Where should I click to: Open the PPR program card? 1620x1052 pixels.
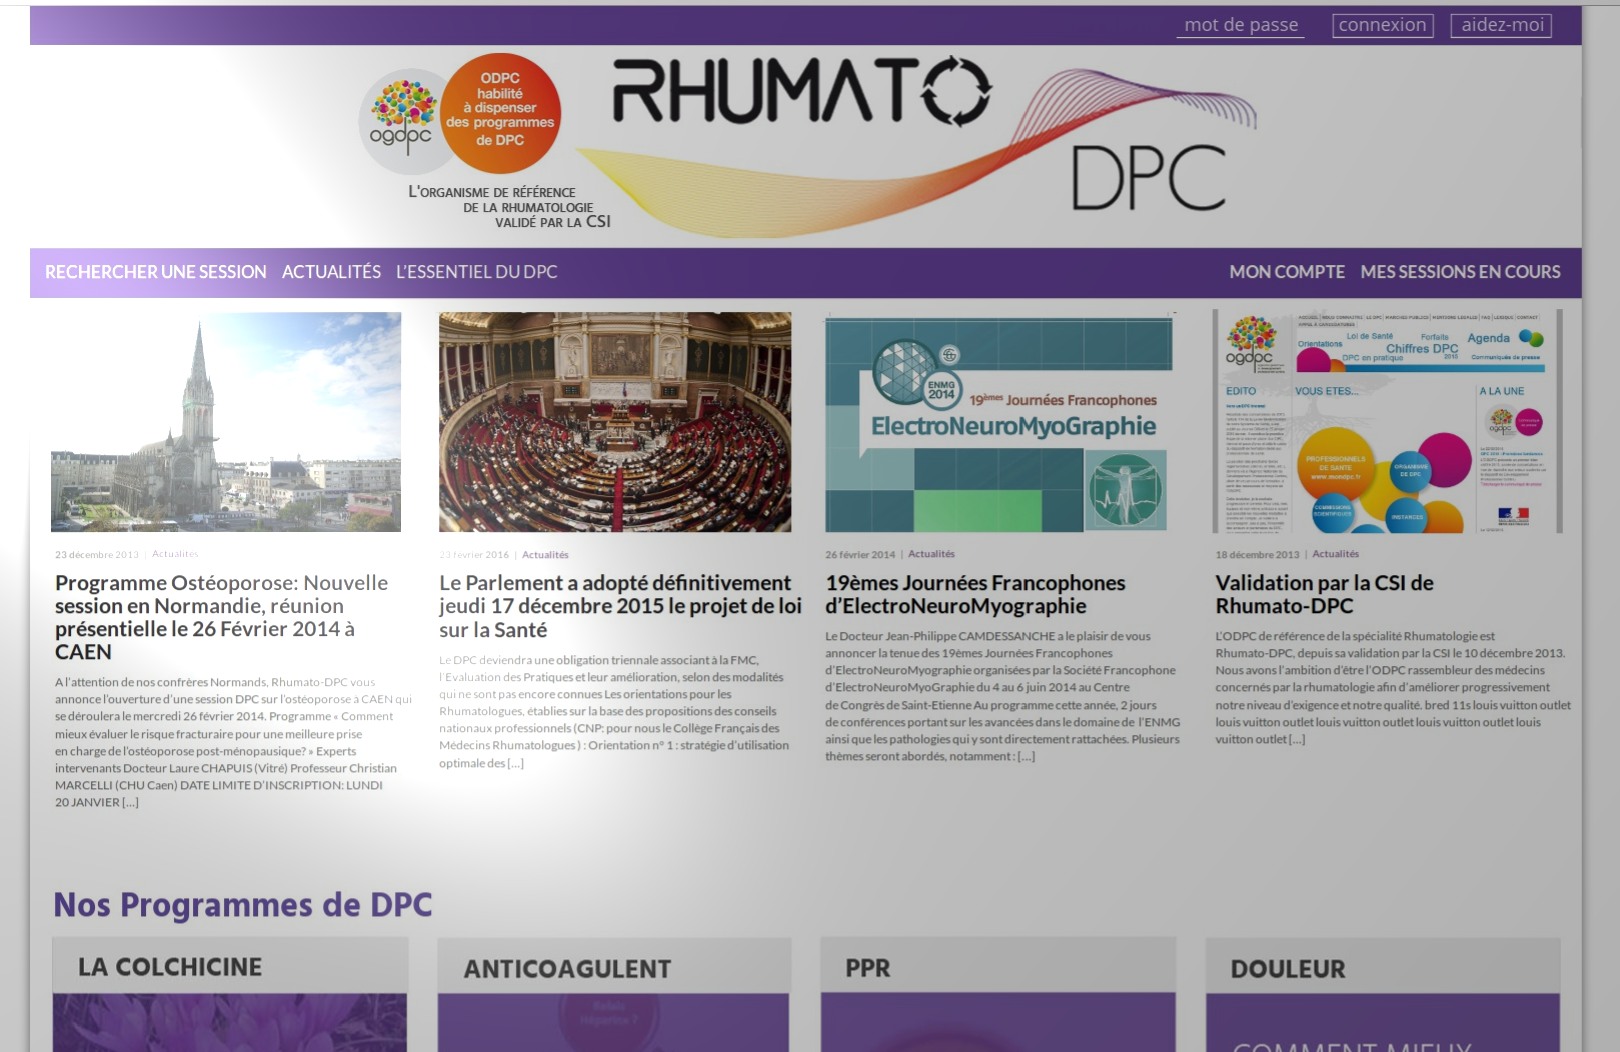998,994
